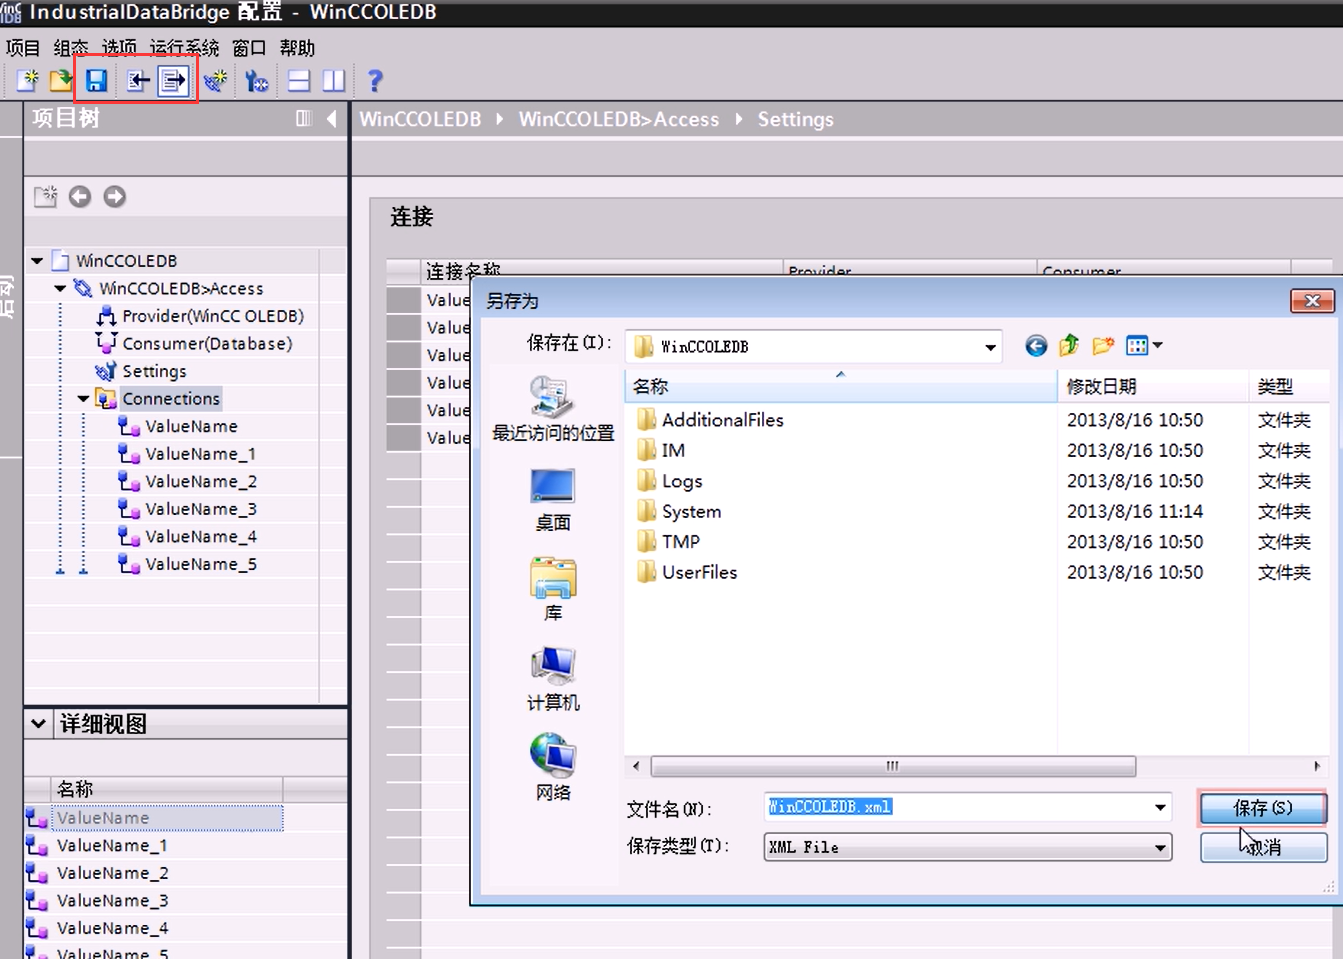Click the Settings breadcrumb
Image resolution: width=1343 pixels, height=959 pixels.
(x=795, y=119)
